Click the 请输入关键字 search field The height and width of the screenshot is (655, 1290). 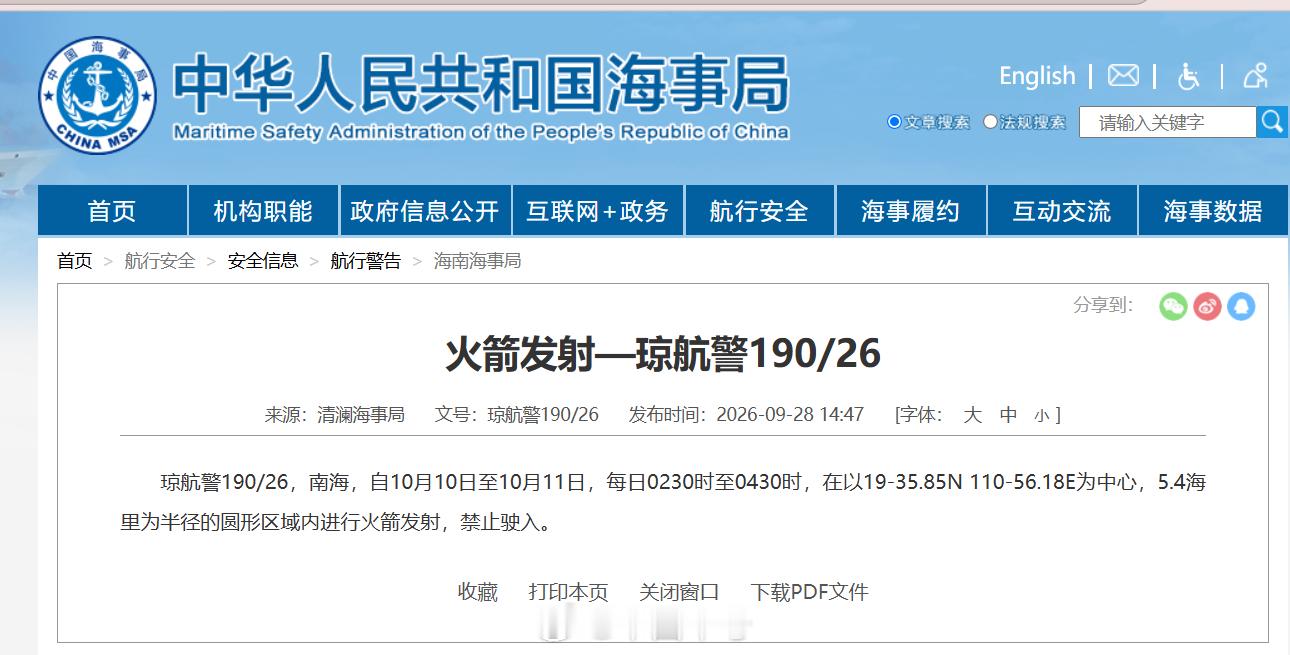click(1167, 122)
